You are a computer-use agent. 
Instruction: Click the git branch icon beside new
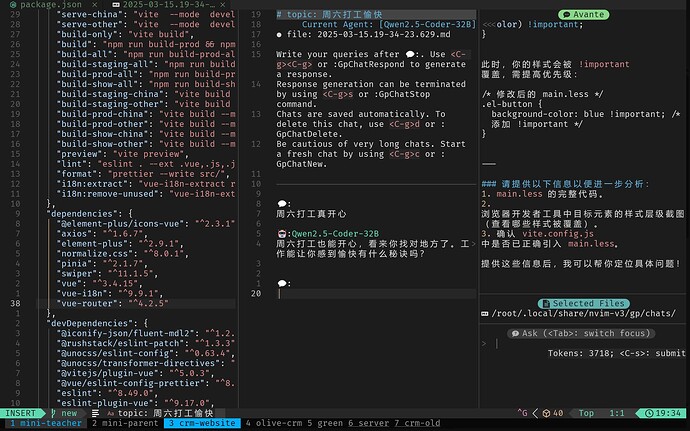(x=53, y=413)
